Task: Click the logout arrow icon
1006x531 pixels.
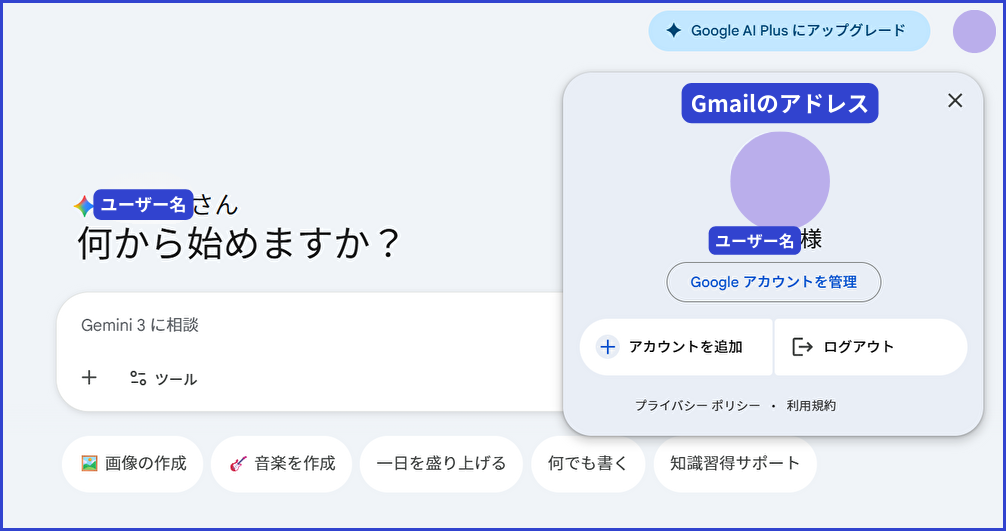Action: pyautogui.click(x=802, y=347)
